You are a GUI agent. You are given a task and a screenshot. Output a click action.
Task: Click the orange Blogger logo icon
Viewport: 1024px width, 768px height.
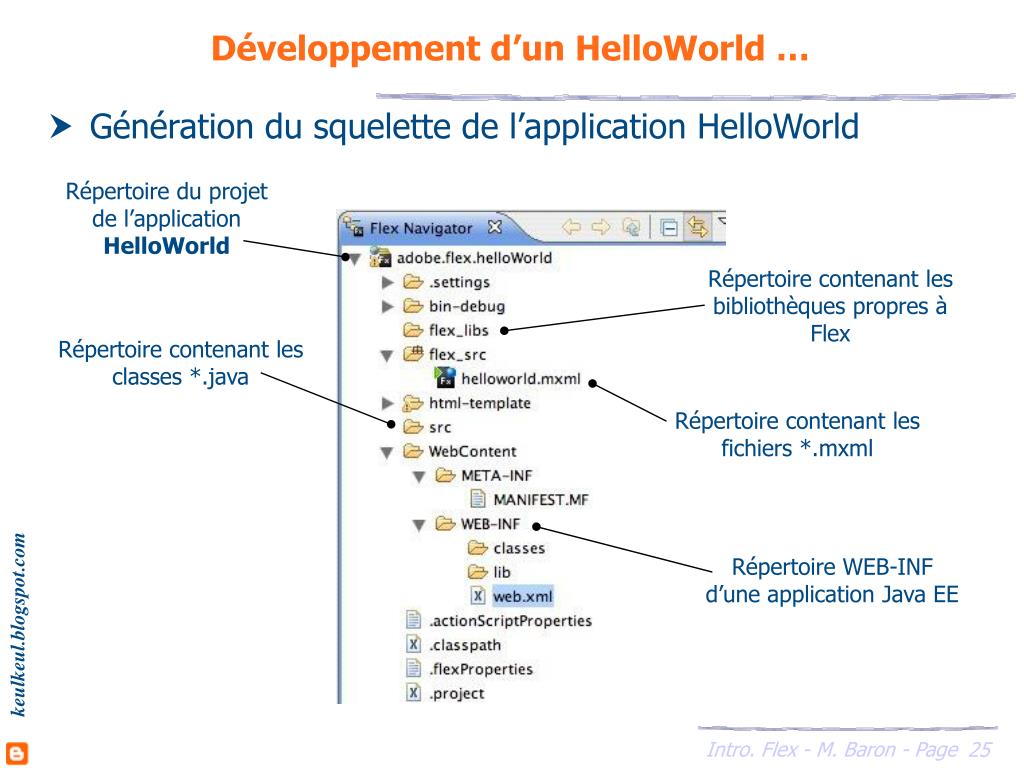click(x=17, y=753)
